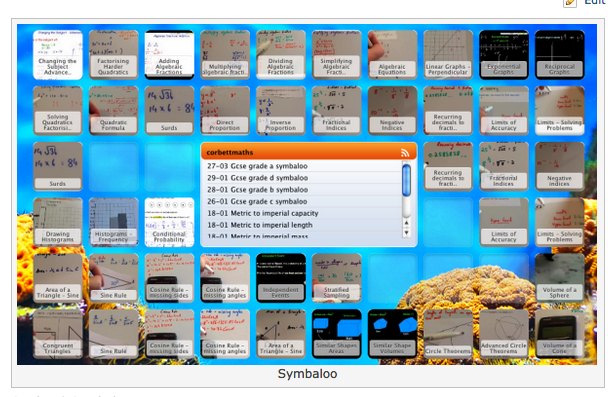The width and height of the screenshot is (608, 397).
Task: Open the Histograms Frequency tile
Action: tap(114, 222)
